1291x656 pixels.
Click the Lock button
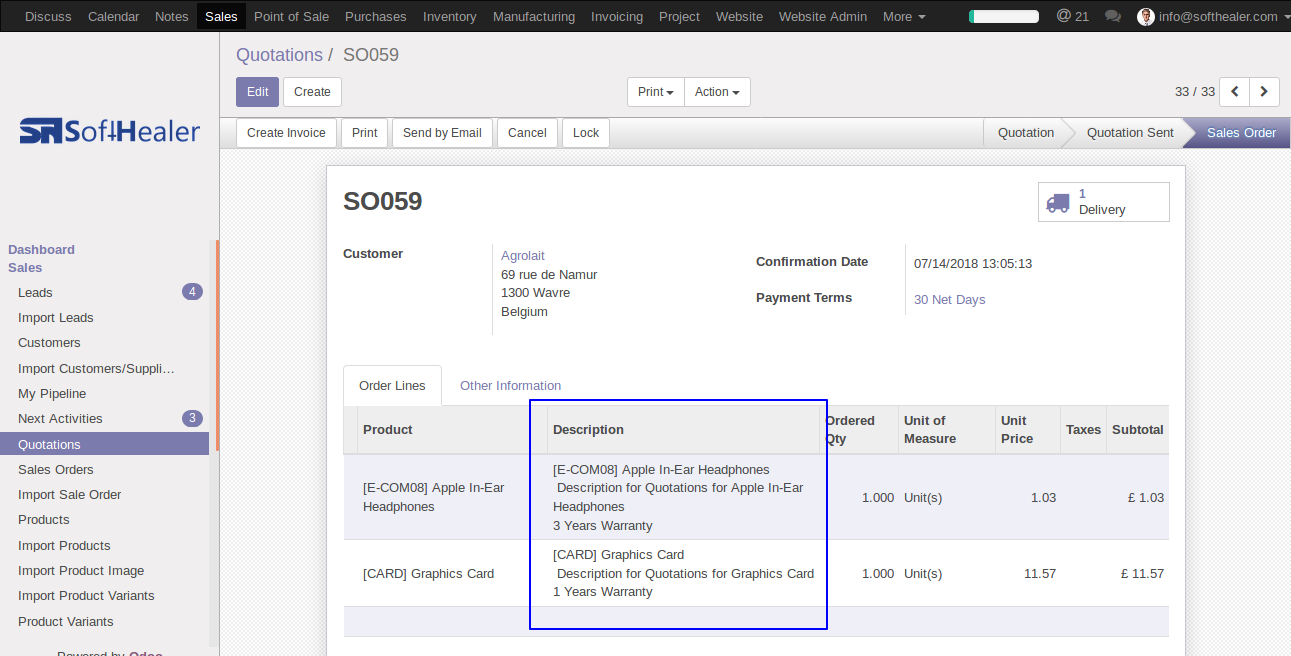586,133
